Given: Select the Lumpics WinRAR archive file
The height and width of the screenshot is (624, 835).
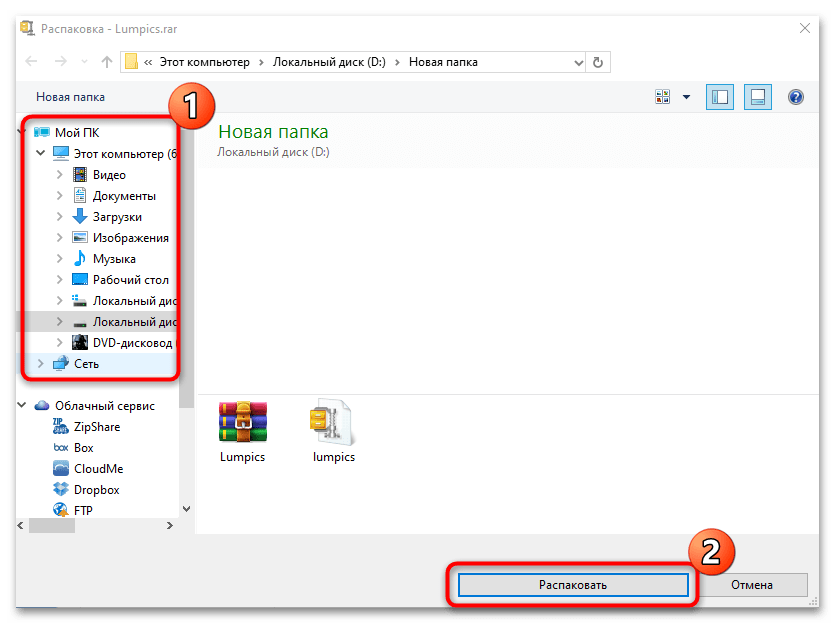Looking at the screenshot, I should [x=242, y=432].
